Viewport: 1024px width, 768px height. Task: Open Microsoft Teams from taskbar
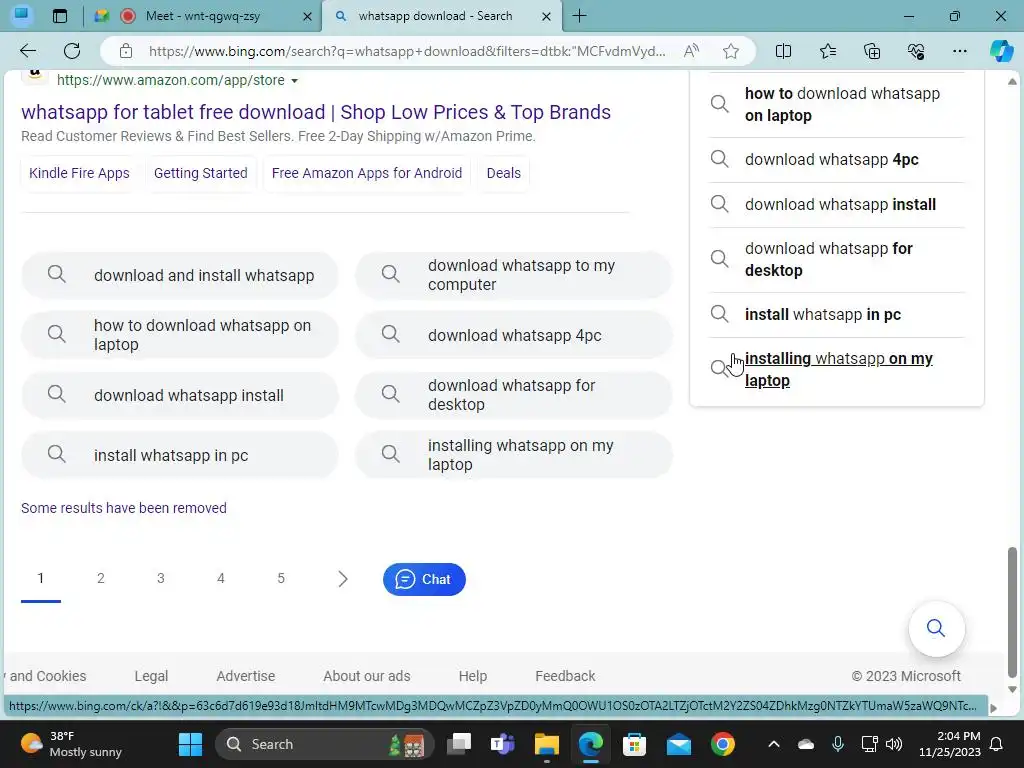pos(502,744)
